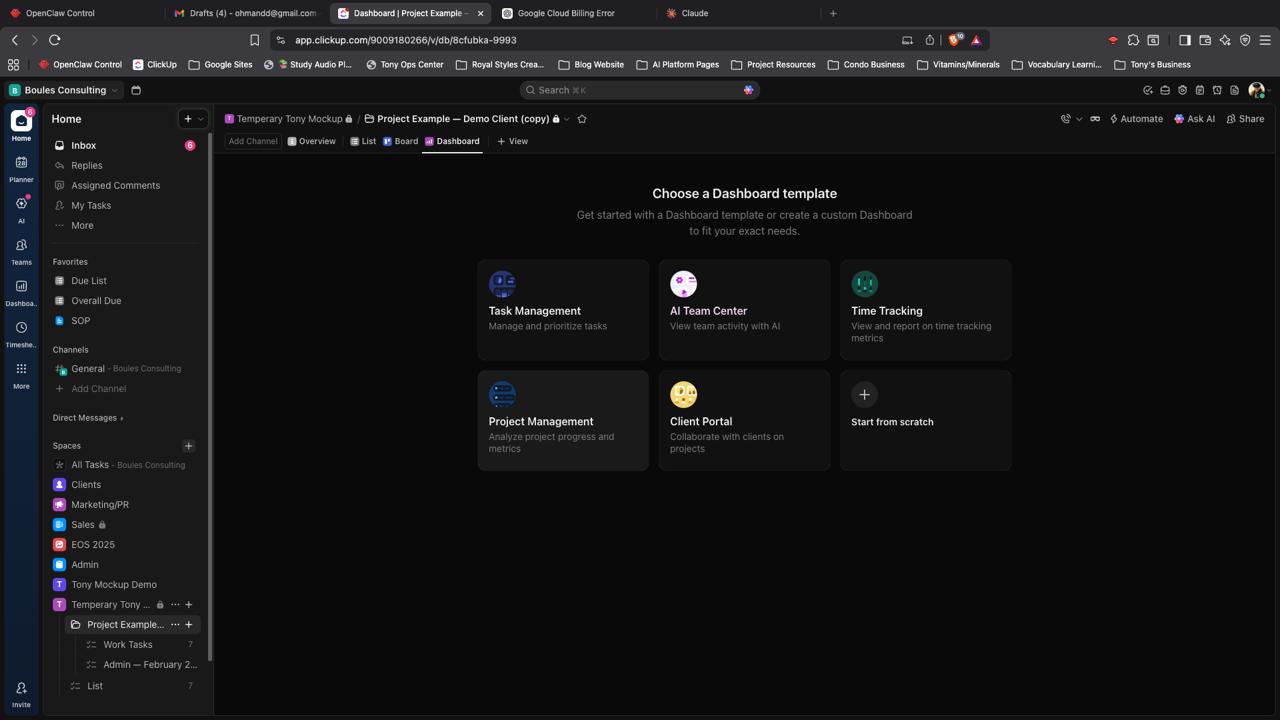Click the Invite icon at bottom left
This screenshot has height=720, width=1280.
point(21,693)
